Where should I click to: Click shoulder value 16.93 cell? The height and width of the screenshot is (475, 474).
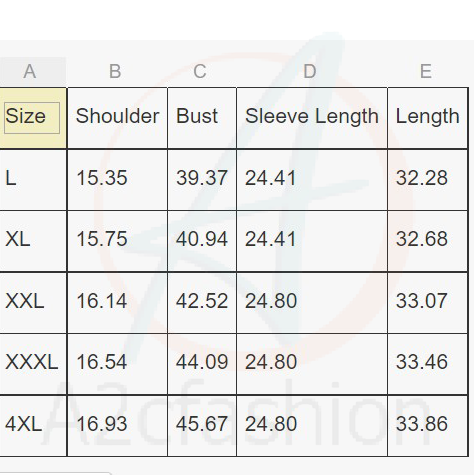click(x=117, y=426)
